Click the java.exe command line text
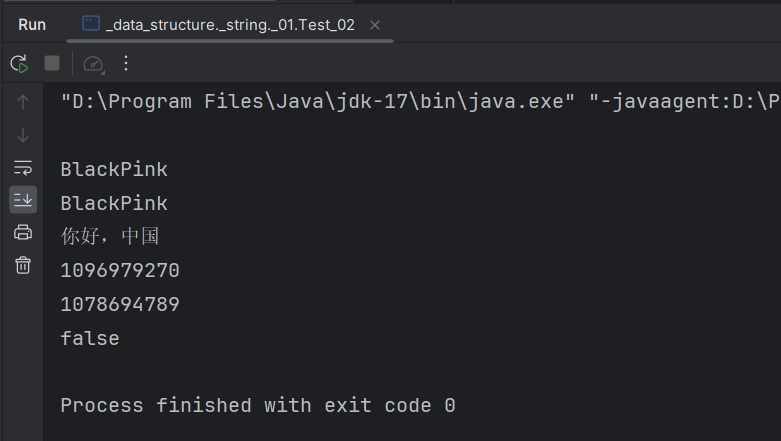This screenshot has height=441, width=781. click(x=420, y=102)
